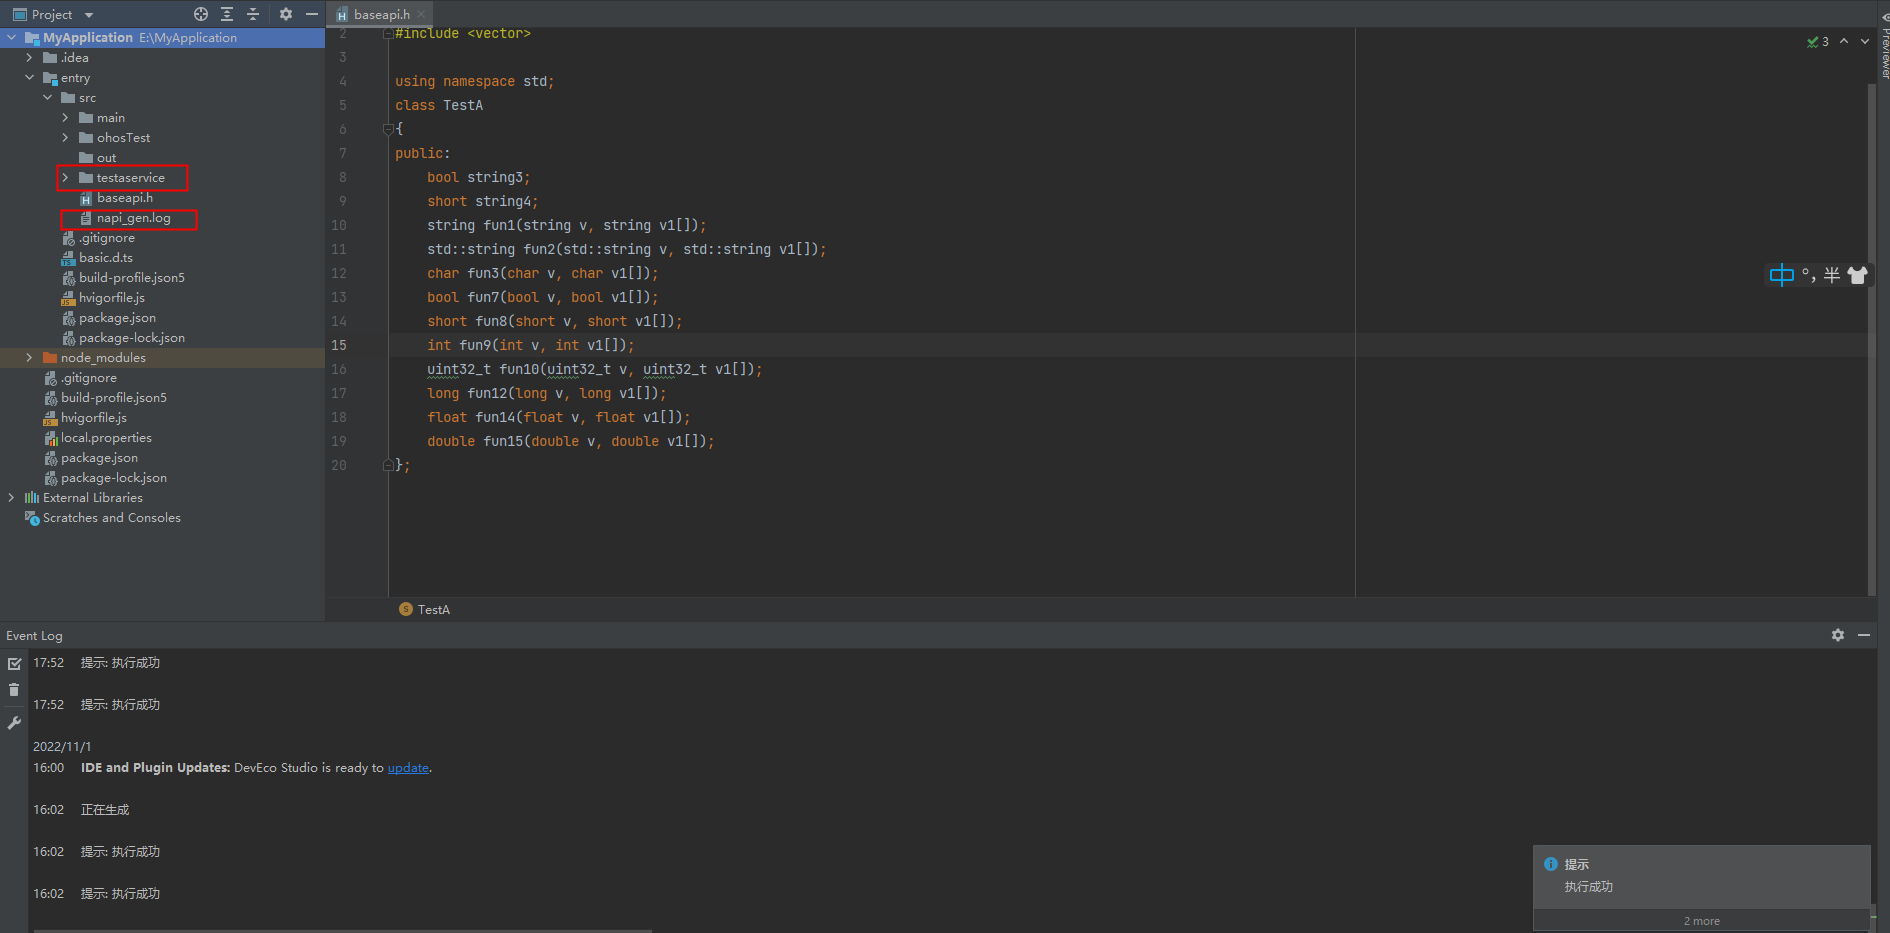Toggle half-width mode in IME bar

[x=1832, y=275]
